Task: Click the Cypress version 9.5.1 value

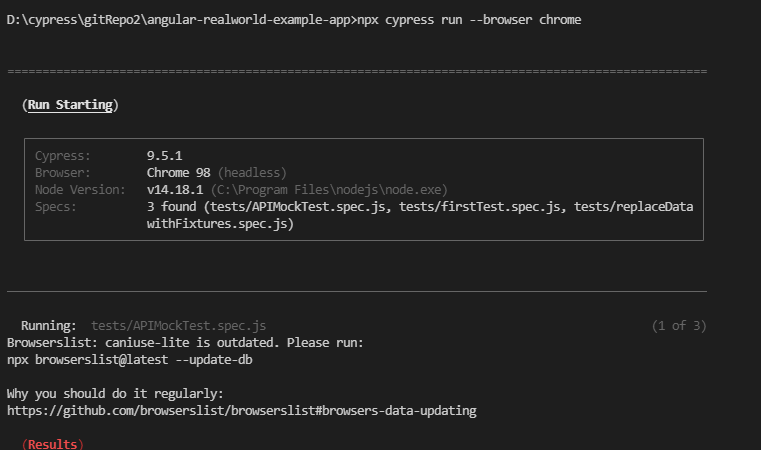Action: (x=165, y=156)
